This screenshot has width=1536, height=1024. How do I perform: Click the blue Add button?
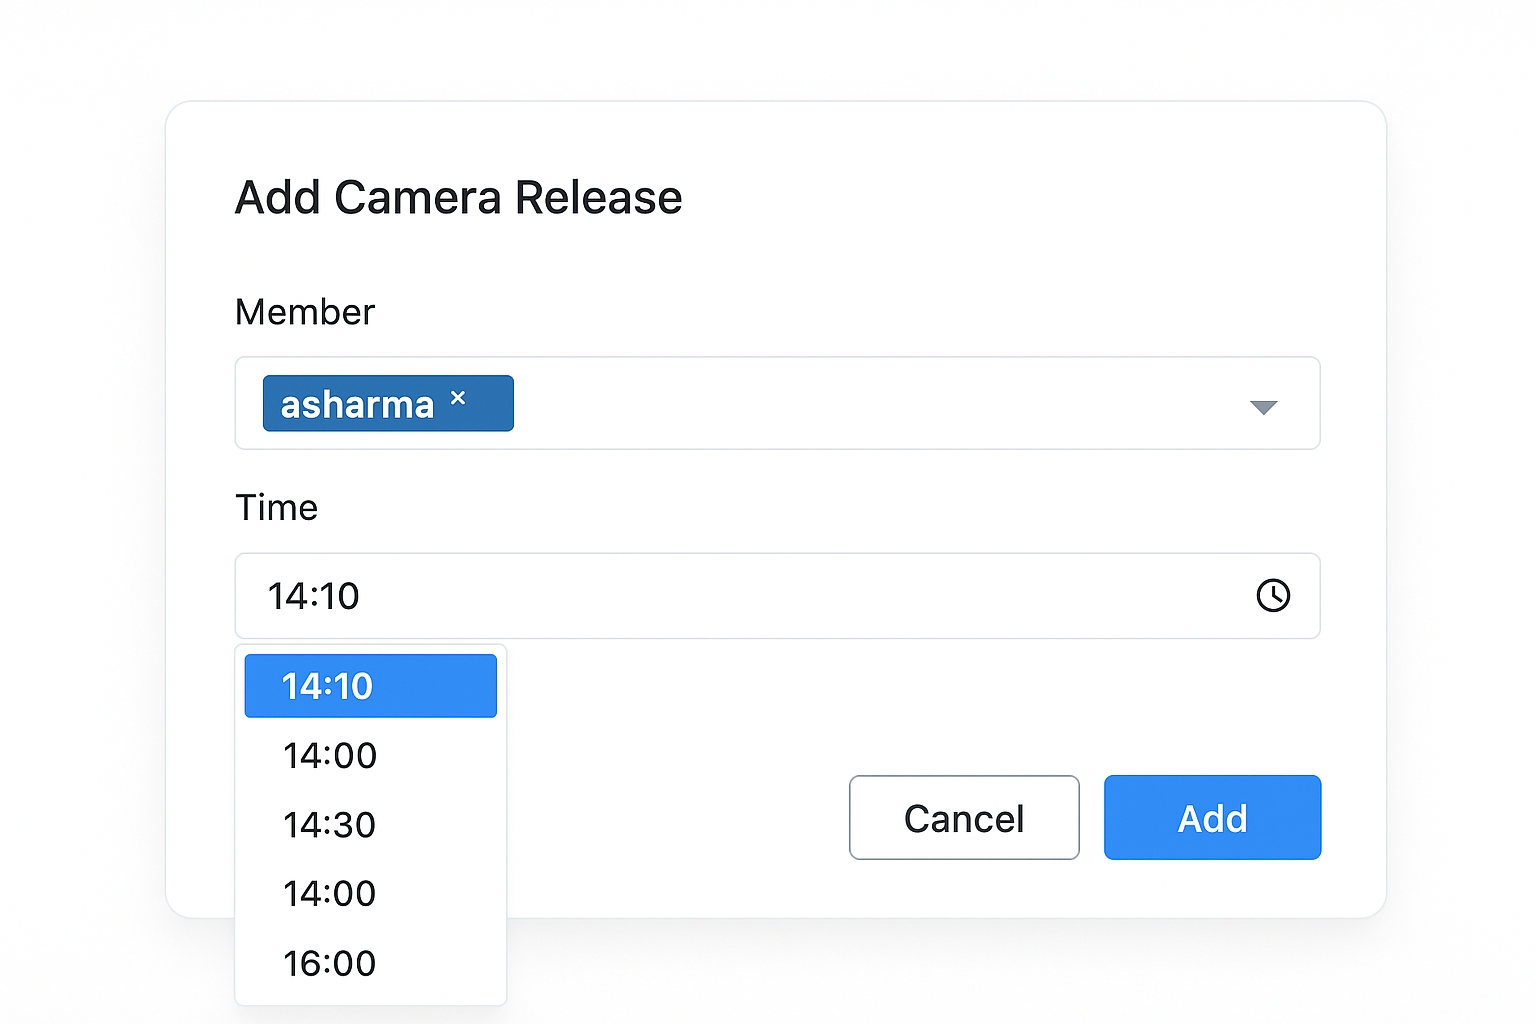(1212, 818)
